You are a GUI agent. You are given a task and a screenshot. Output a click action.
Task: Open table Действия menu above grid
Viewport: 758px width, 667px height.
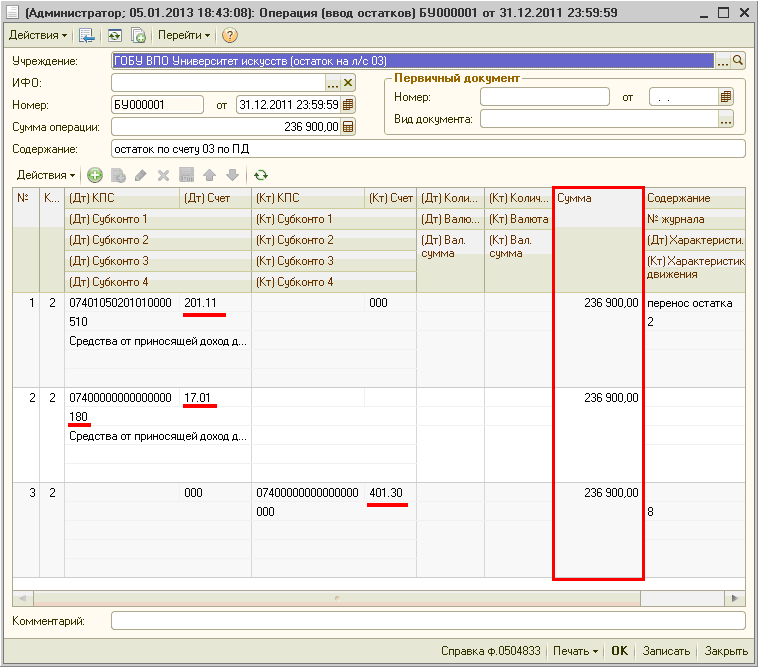(46, 175)
